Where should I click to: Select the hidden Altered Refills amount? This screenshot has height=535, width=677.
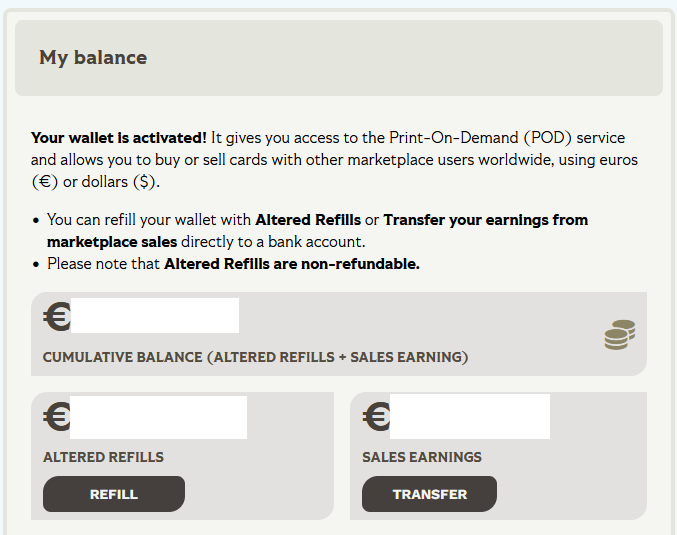(x=158, y=417)
